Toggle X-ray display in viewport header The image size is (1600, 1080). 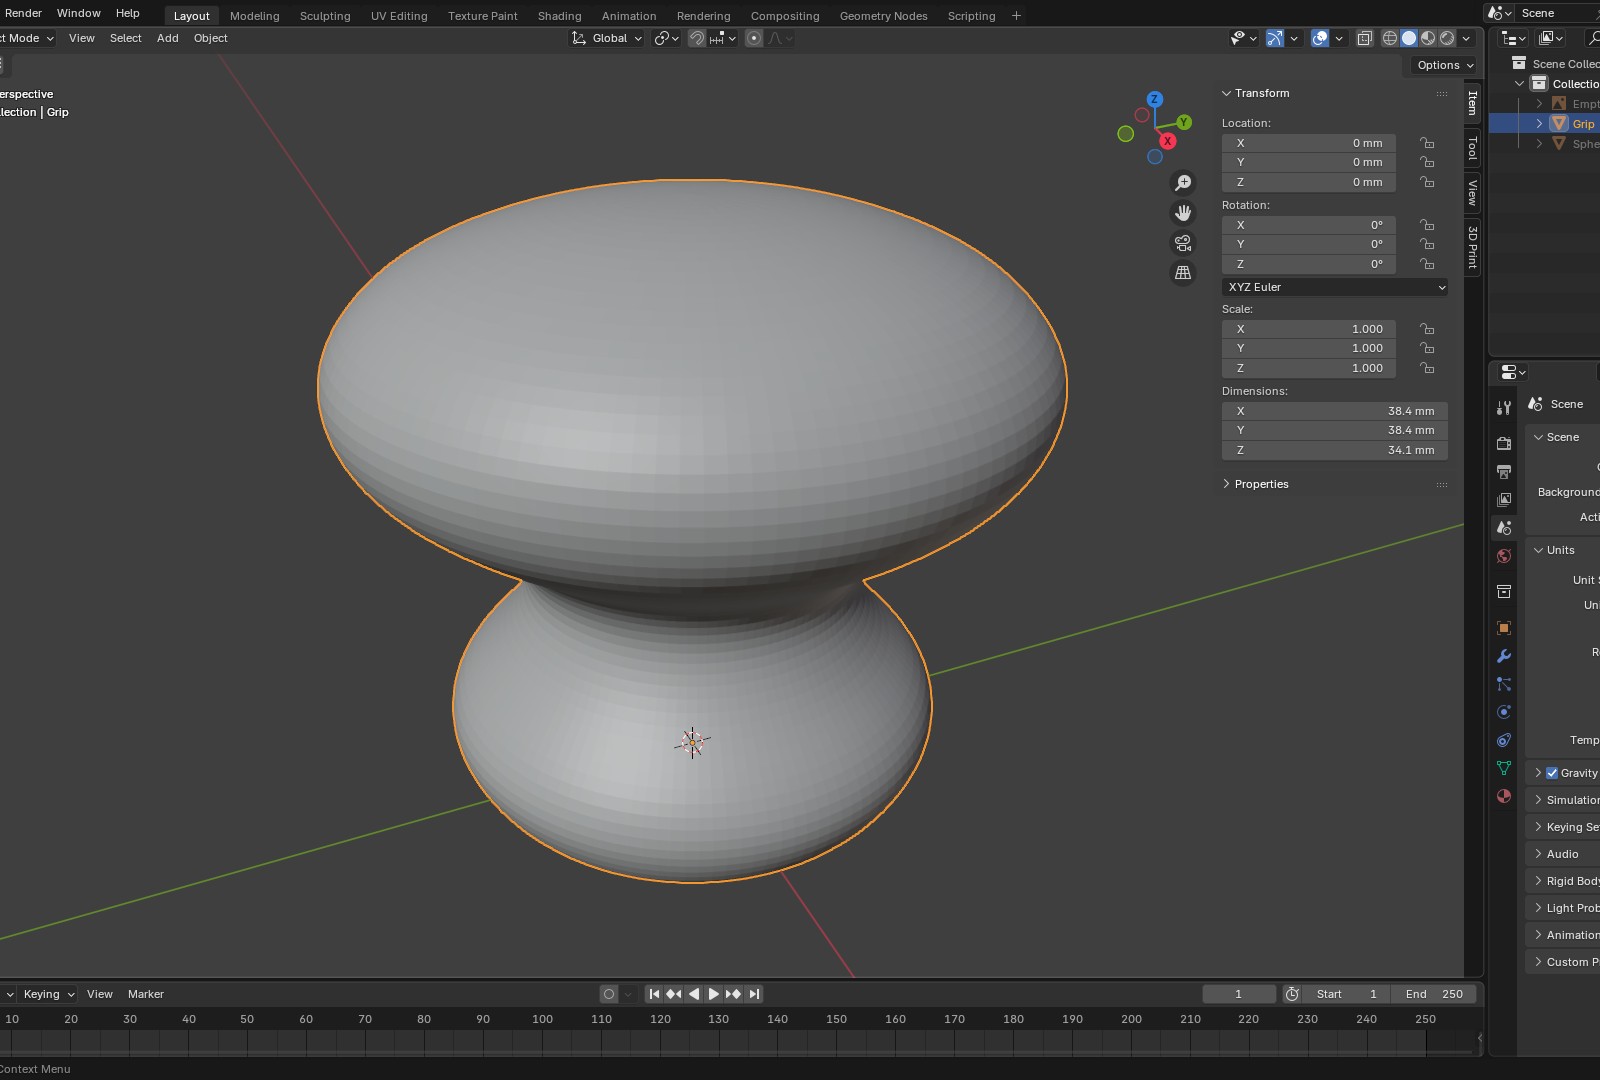[1364, 38]
